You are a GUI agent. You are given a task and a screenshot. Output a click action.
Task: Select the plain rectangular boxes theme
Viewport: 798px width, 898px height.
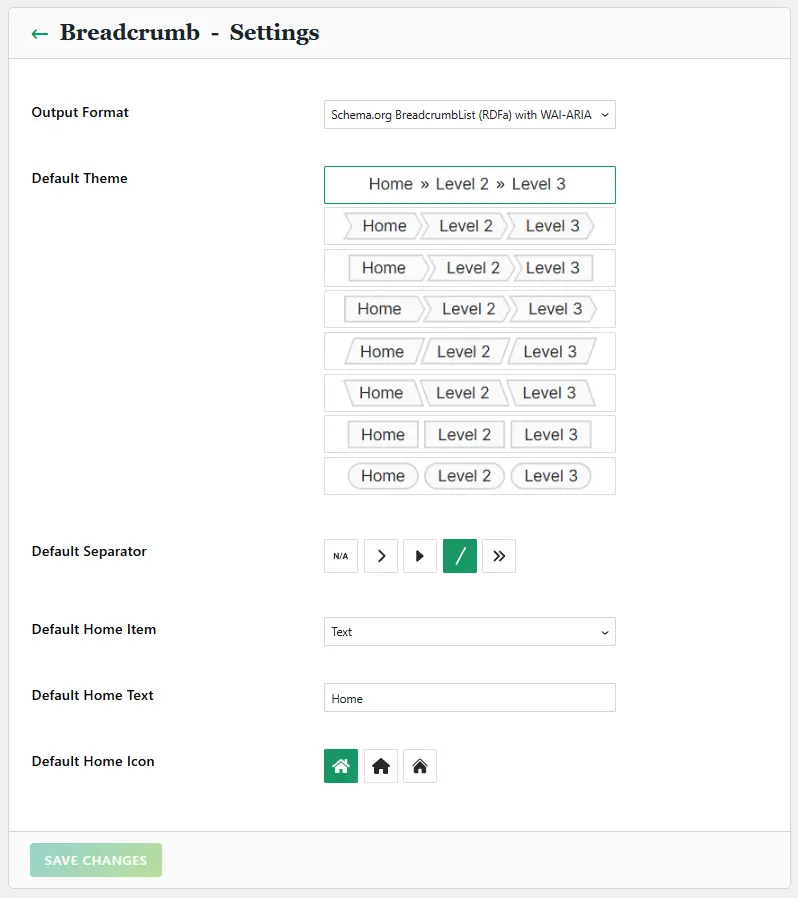pos(469,434)
